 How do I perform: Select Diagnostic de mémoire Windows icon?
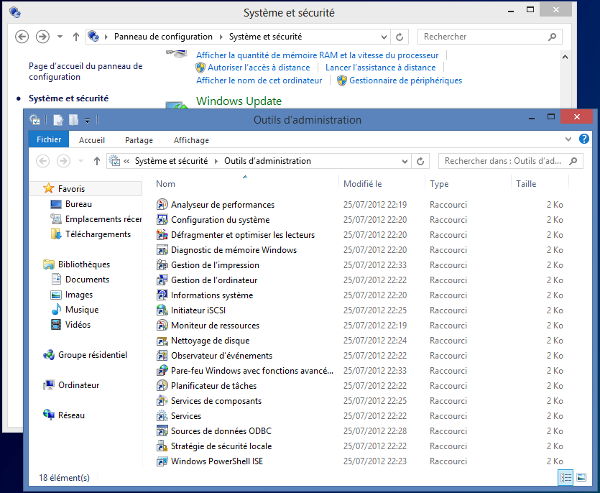[162, 250]
